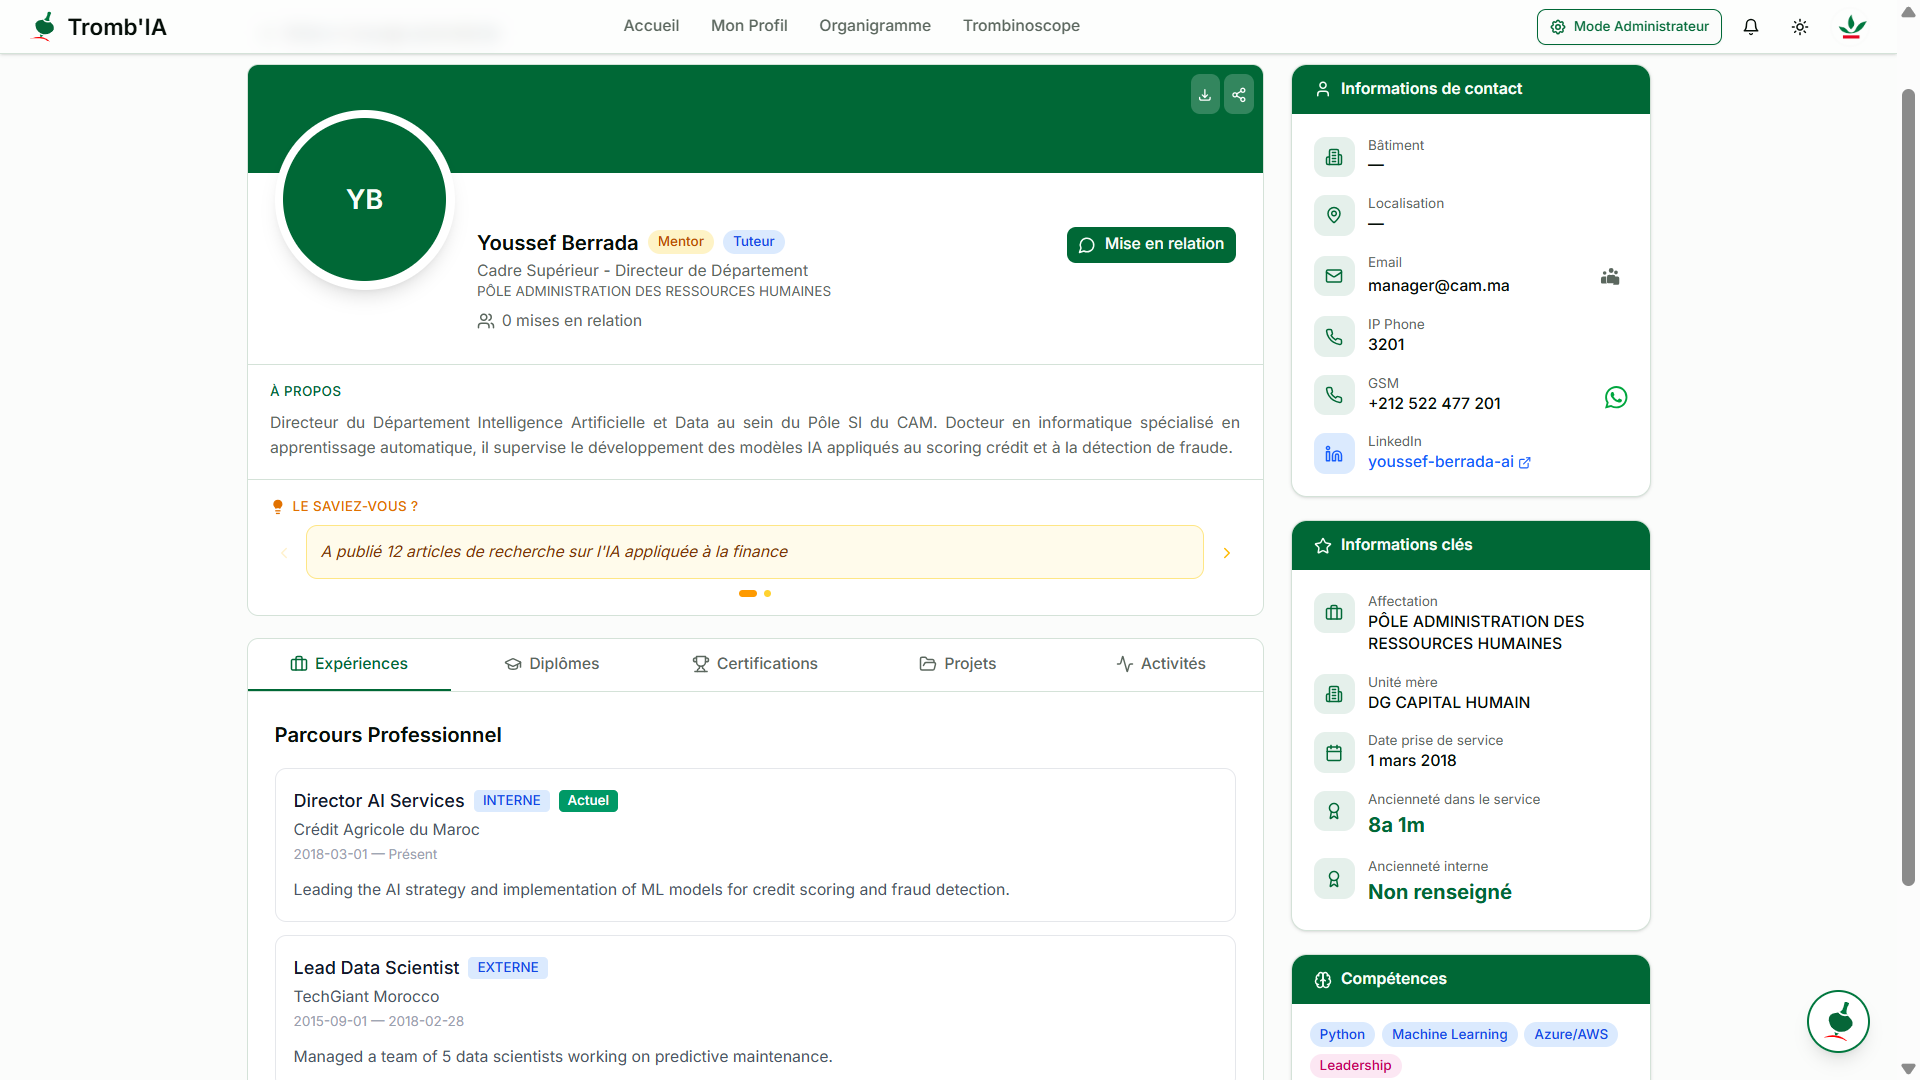Select the second carousel dot

(x=768, y=594)
